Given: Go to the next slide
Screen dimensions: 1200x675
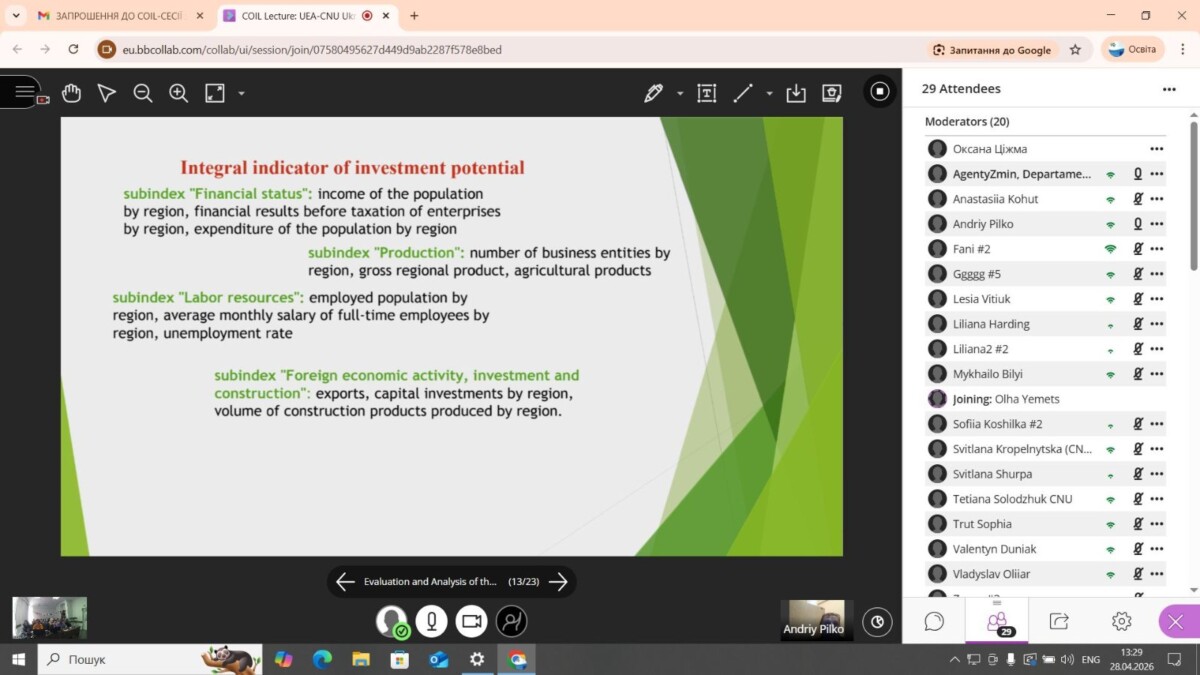Looking at the screenshot, I should coord(559,582).
